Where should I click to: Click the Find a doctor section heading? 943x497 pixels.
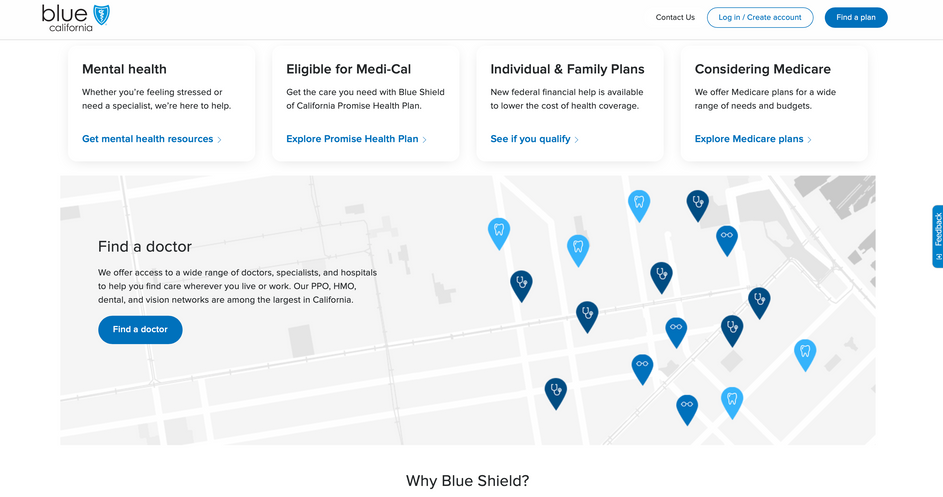click(145, 247)
